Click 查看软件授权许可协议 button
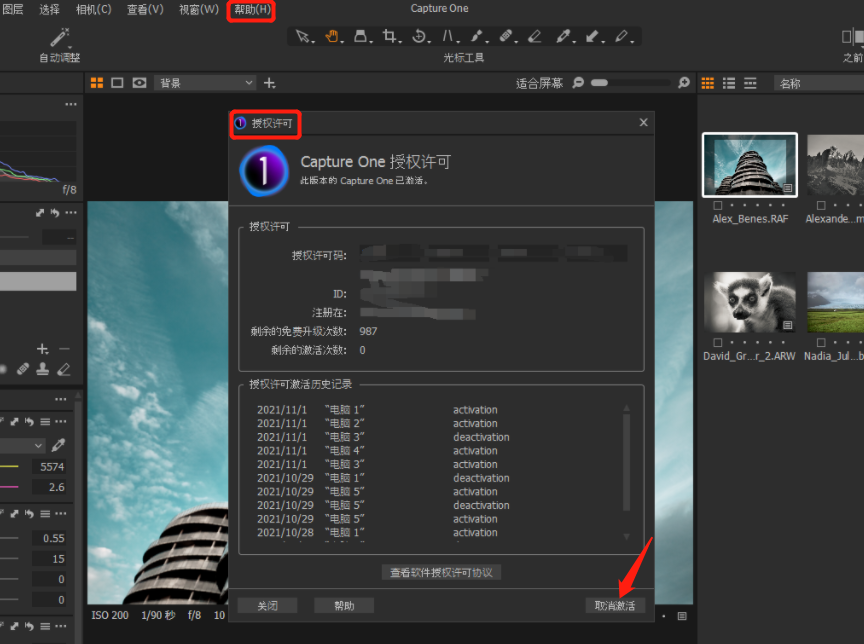The image size is (864, 644). [x=441, y=572]
